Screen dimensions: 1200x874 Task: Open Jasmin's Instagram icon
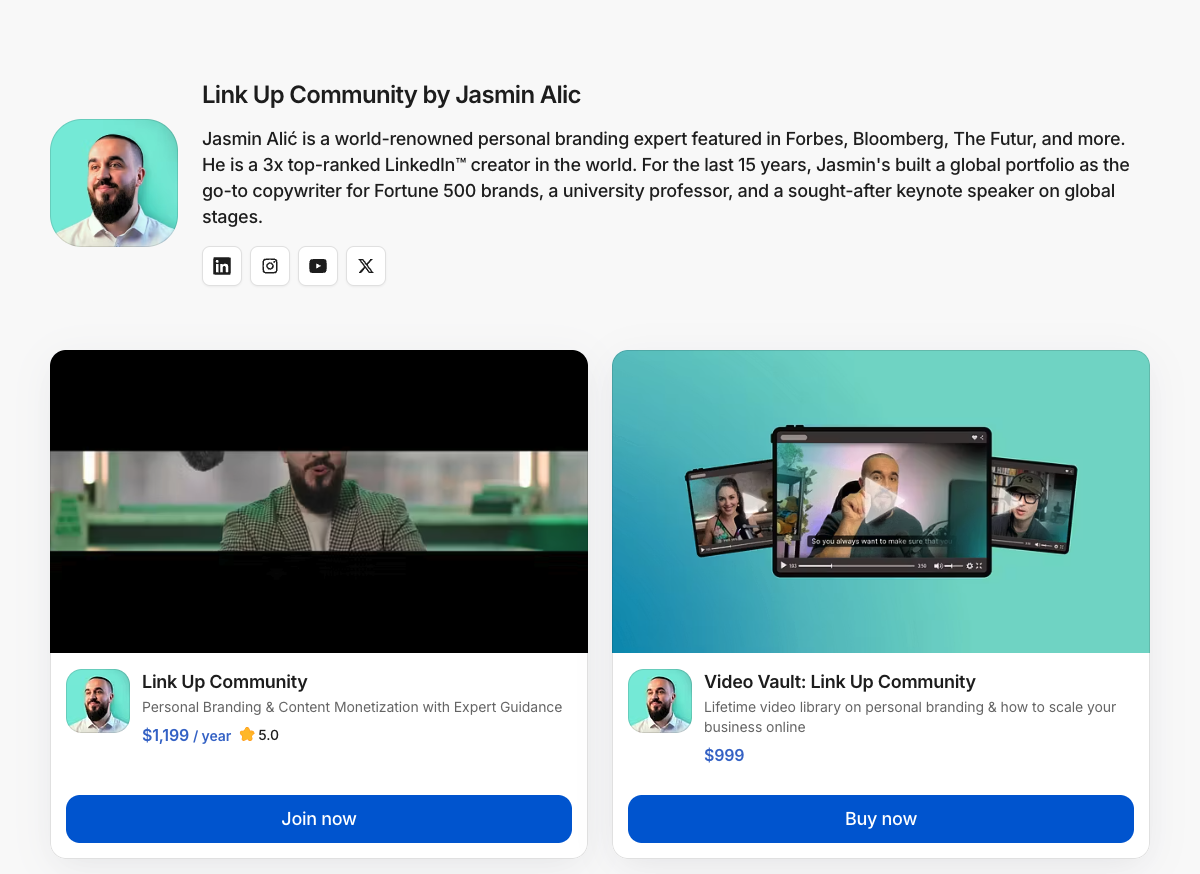tap(270, 266)
